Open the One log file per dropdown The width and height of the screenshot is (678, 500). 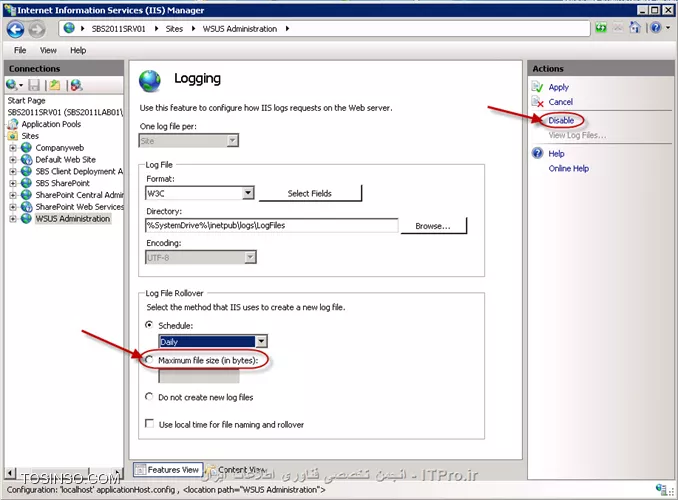point(233,141)
